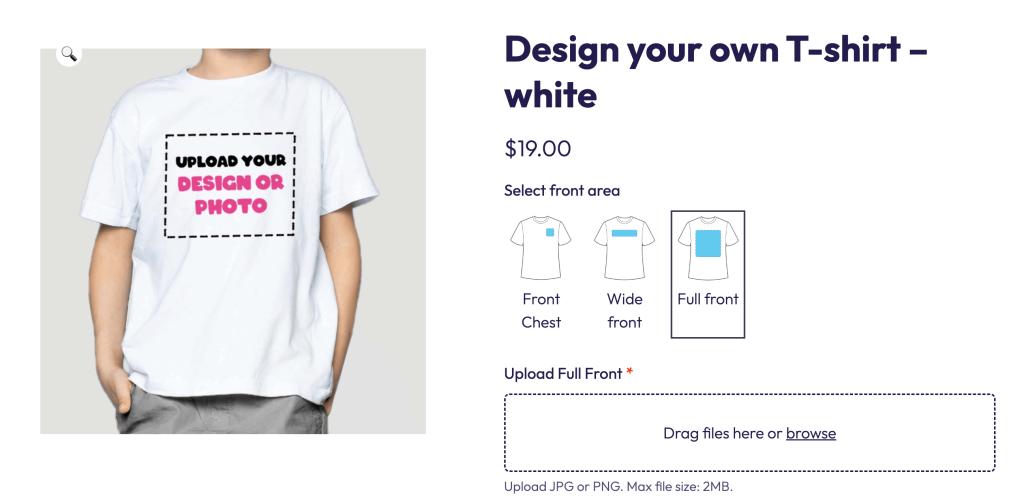Click the "Upload Full Front" field label
Screen dimensions: 1024x502
(x=563, y=373)
